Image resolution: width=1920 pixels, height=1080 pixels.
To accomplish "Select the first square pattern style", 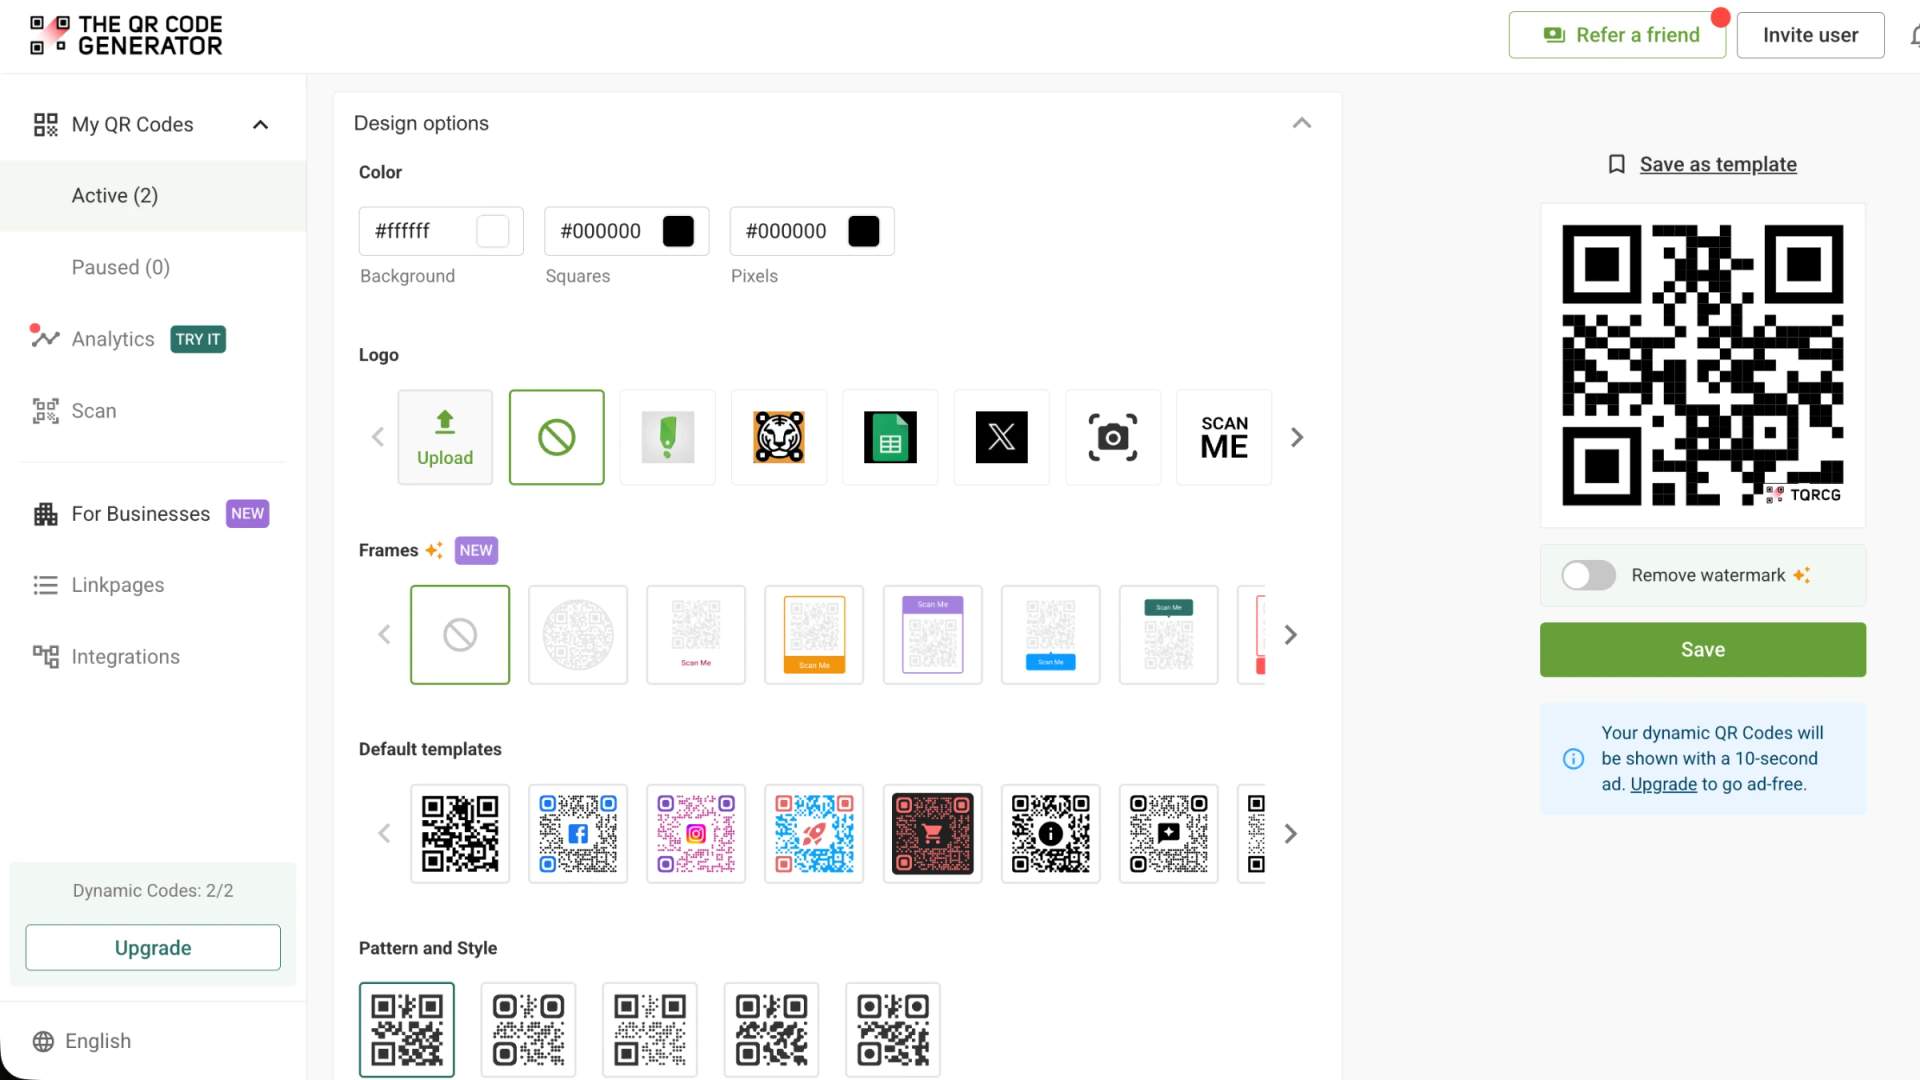I will click(407, 1029).
